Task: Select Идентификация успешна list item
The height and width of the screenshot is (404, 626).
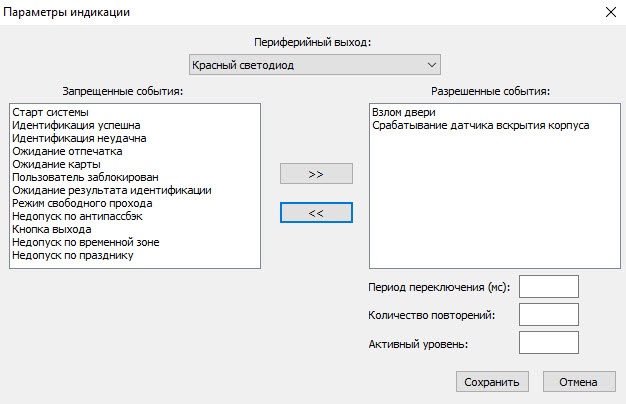Action: point(76,125)
